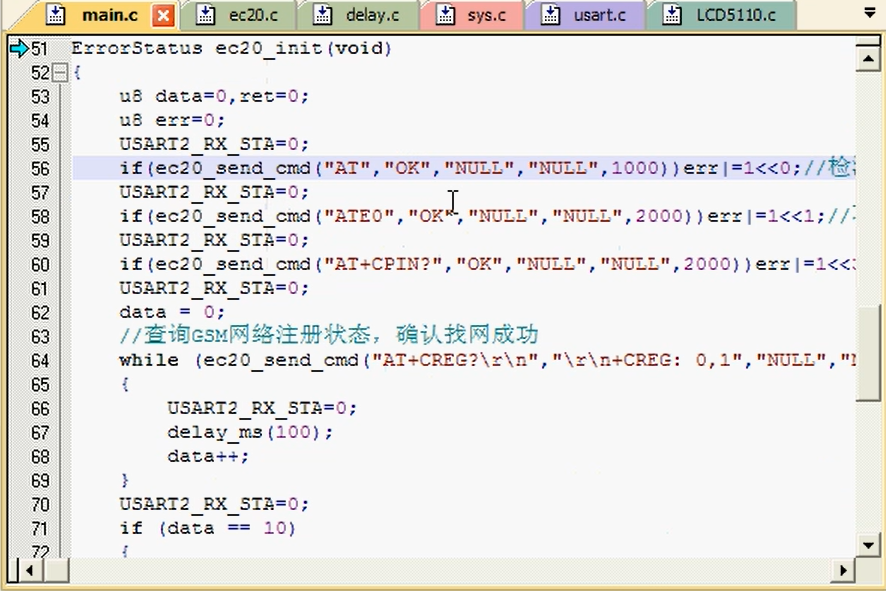Screen dimensions: 886x591
Task: Click "data++;" on line 68
Action: [x=208, y=457]
